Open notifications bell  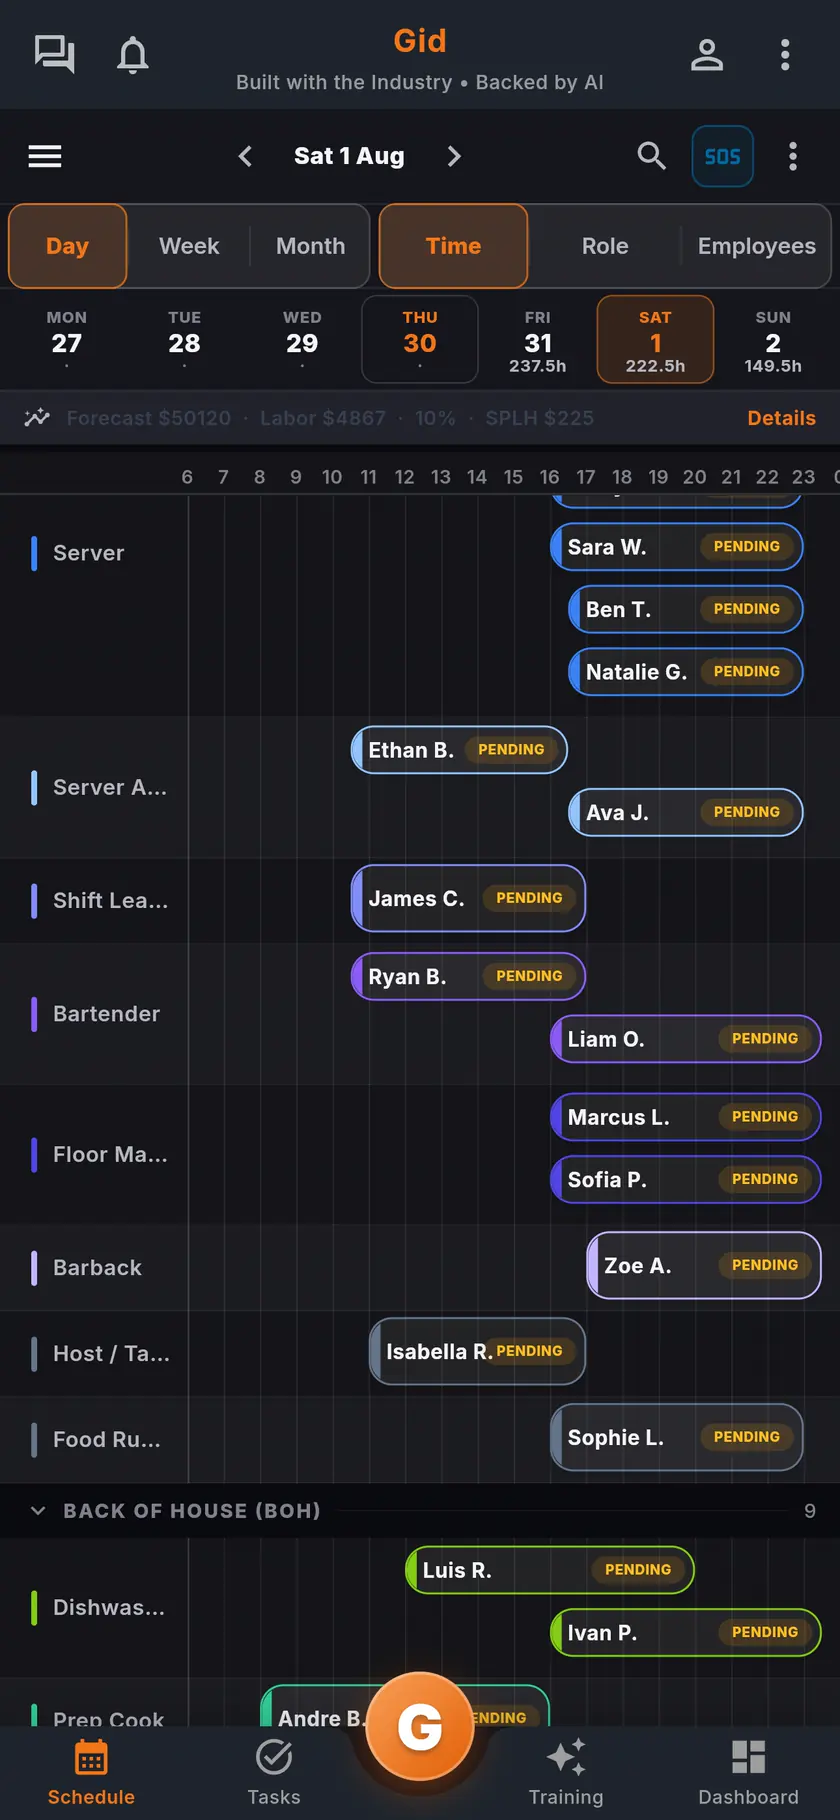click(x=132, y=54)
